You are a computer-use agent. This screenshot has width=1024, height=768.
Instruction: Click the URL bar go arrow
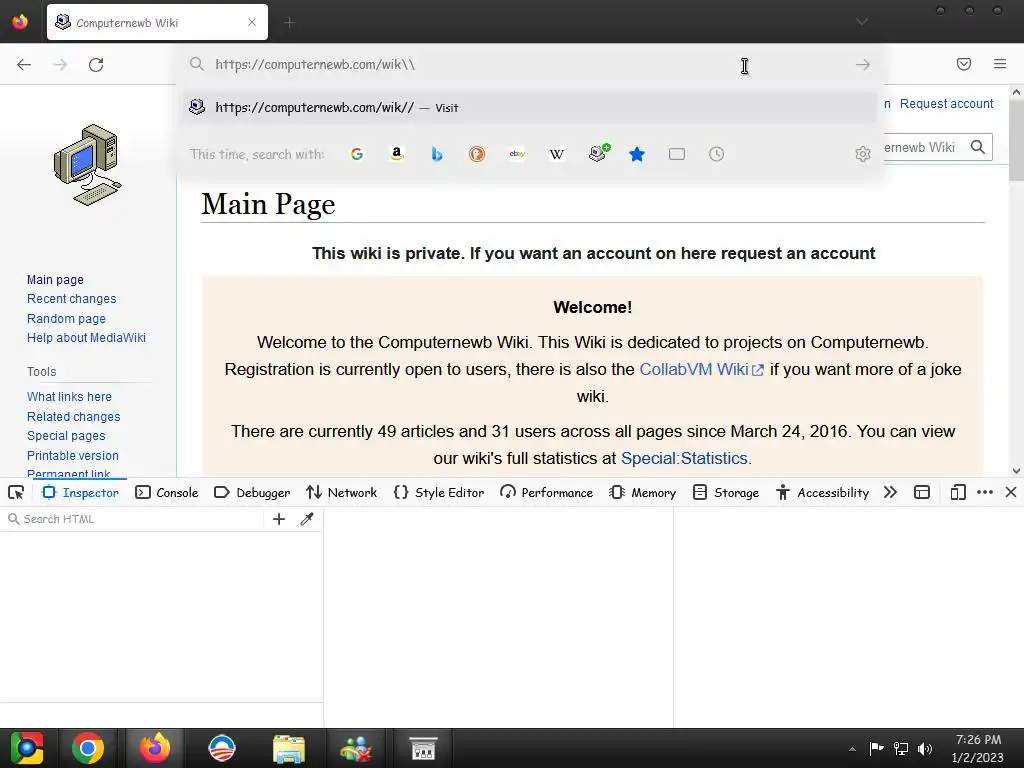(863, 65)
